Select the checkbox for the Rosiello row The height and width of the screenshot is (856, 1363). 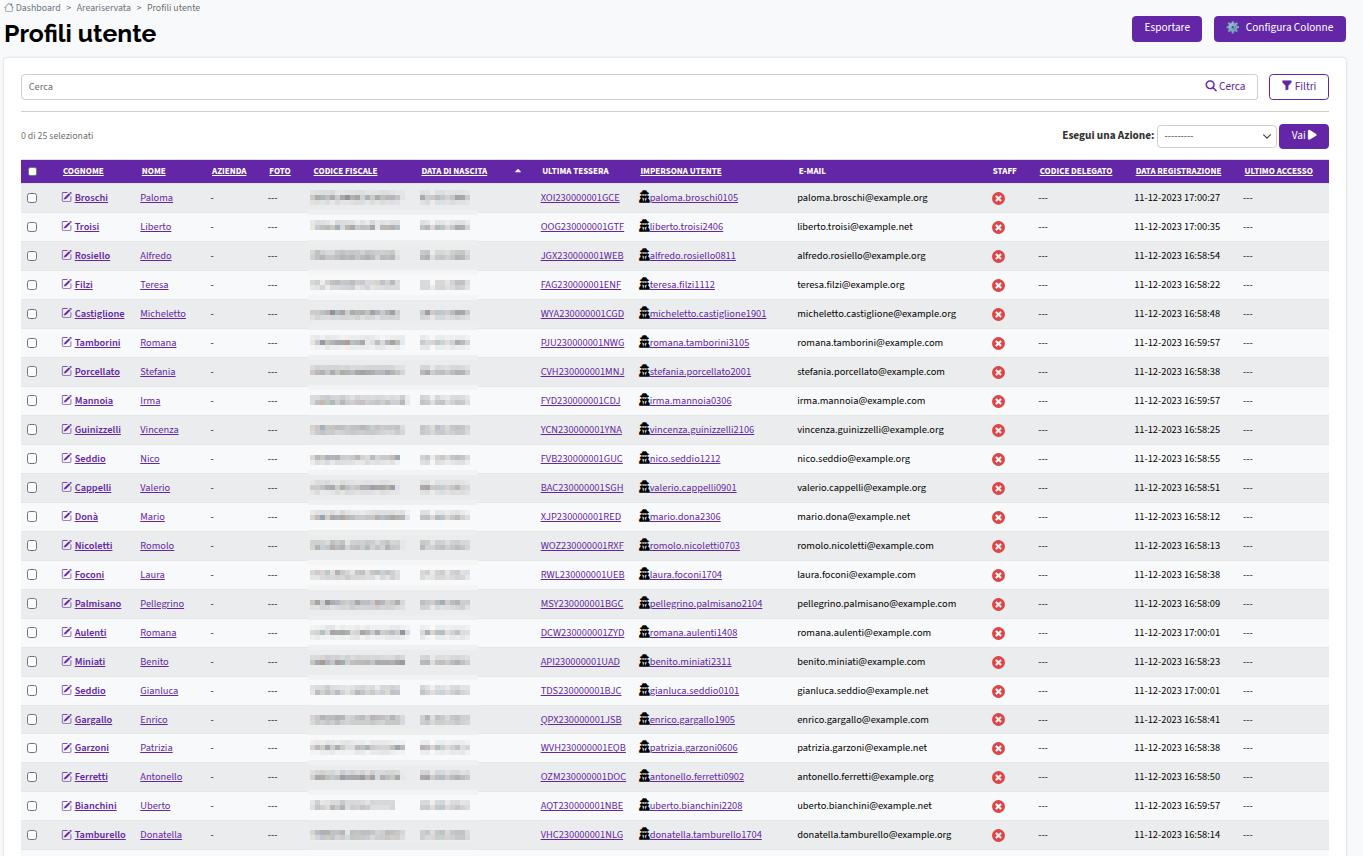click(x=32, y=256)
